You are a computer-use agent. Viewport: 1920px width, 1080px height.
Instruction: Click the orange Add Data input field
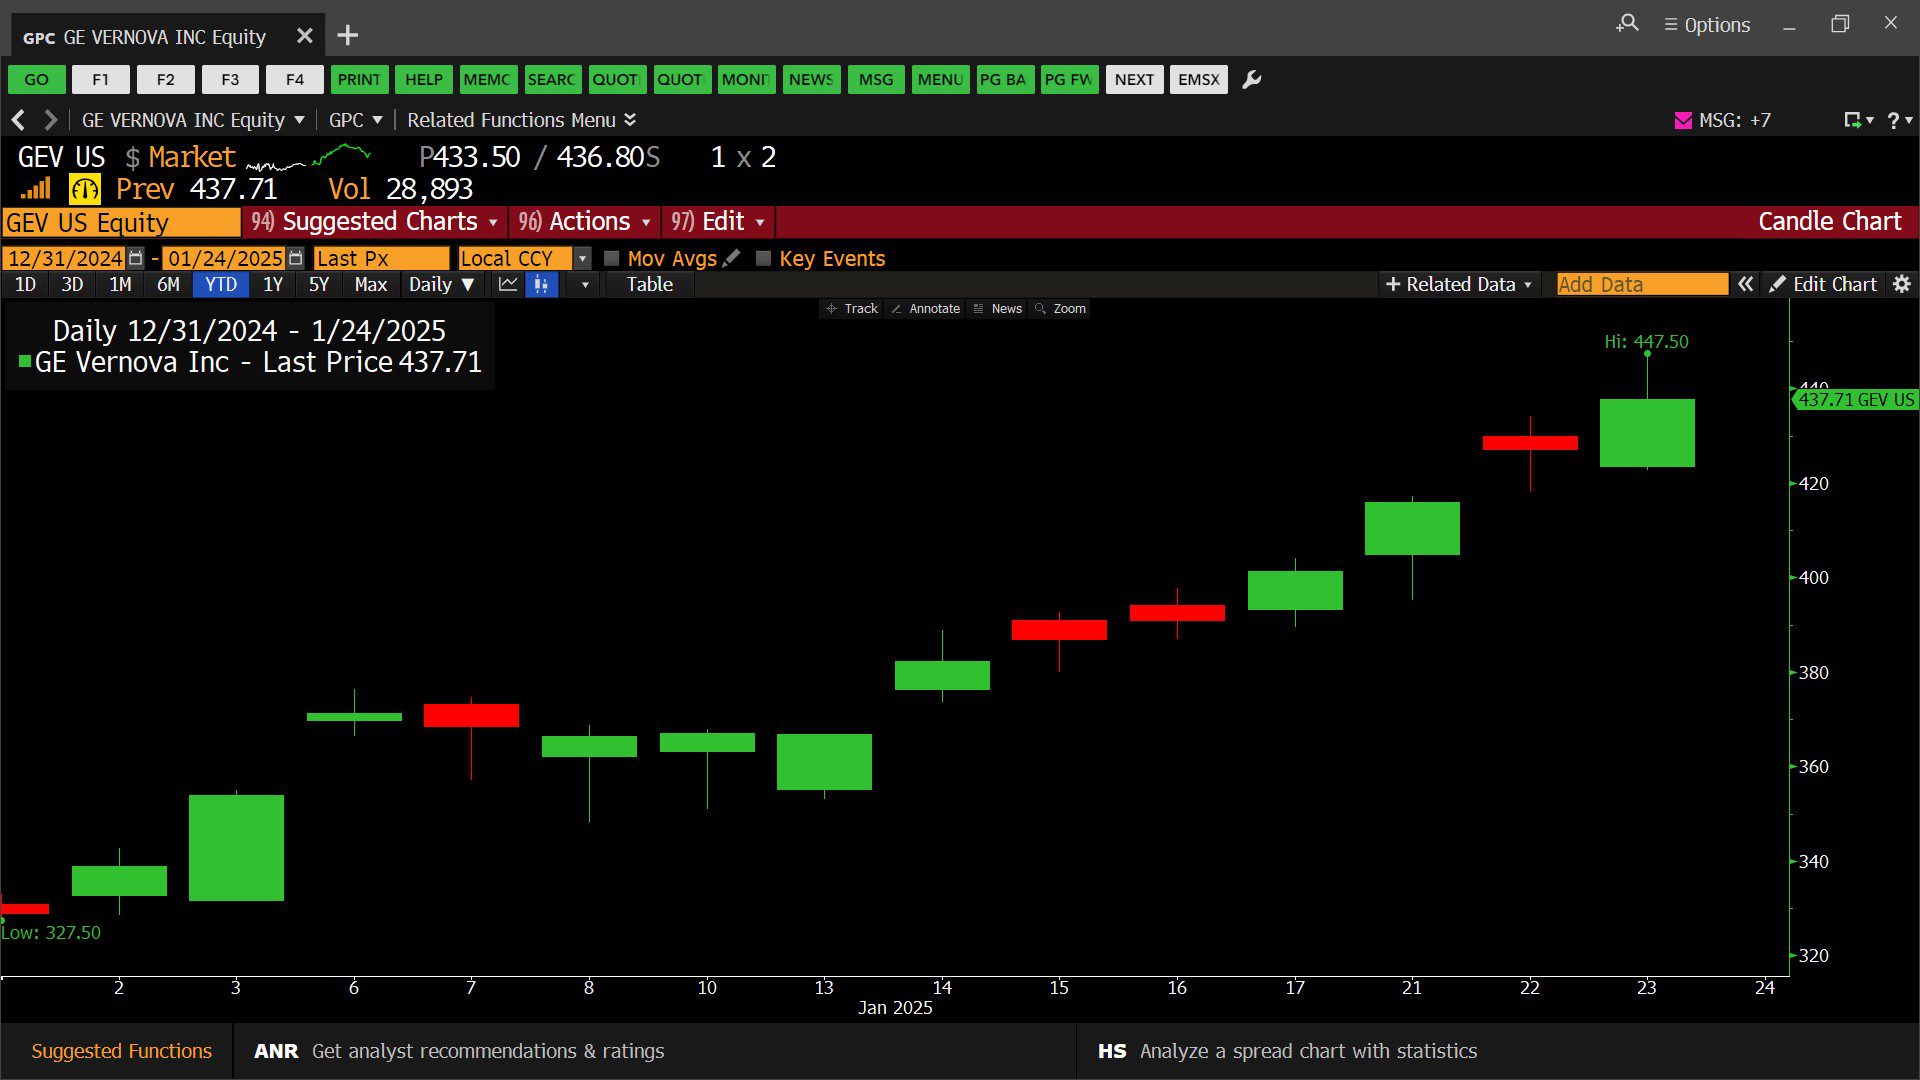pos(1641,285)
